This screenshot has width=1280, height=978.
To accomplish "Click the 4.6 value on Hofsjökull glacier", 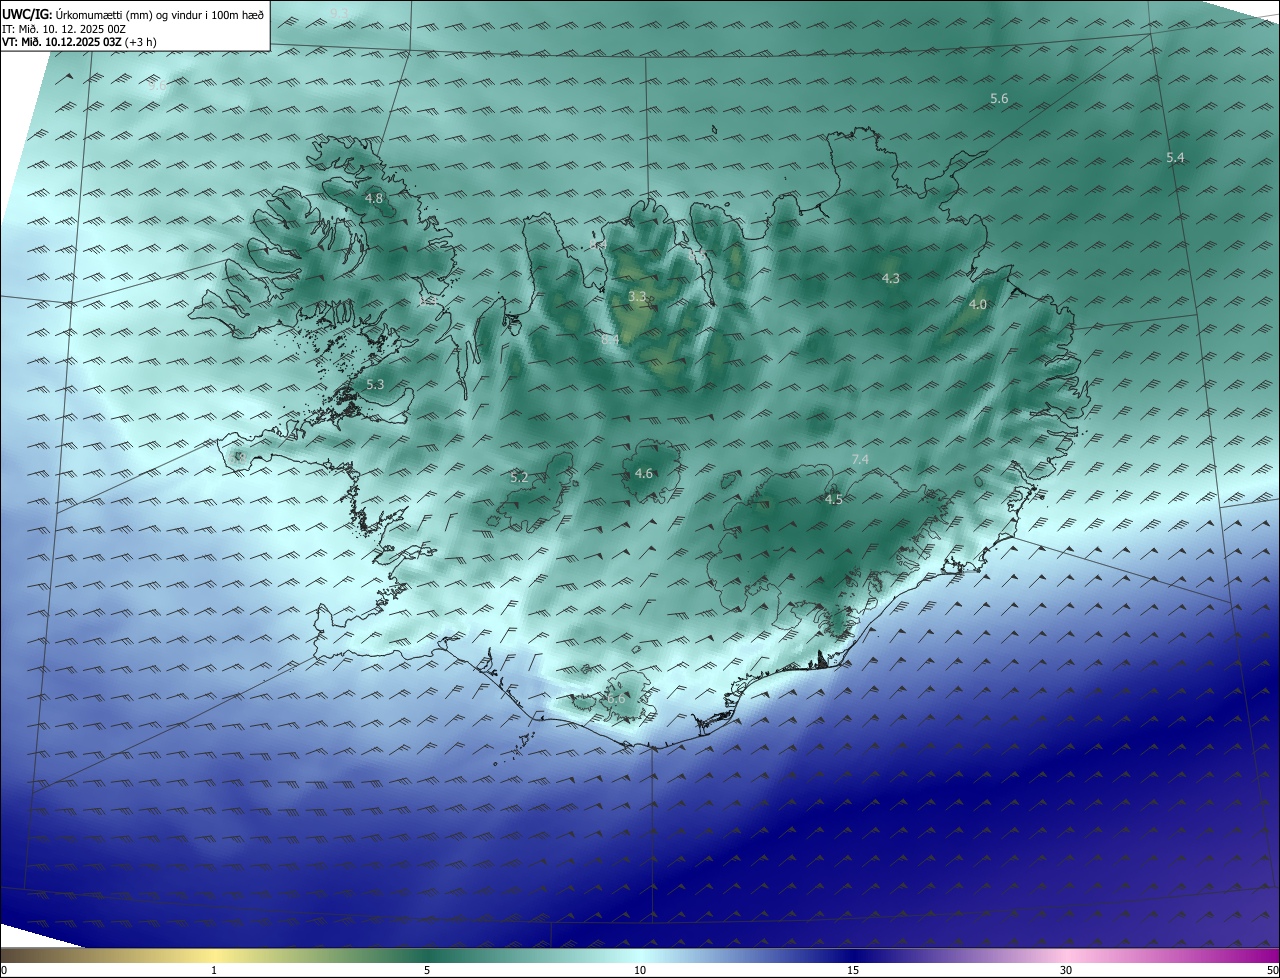I will tap(644, 473).
